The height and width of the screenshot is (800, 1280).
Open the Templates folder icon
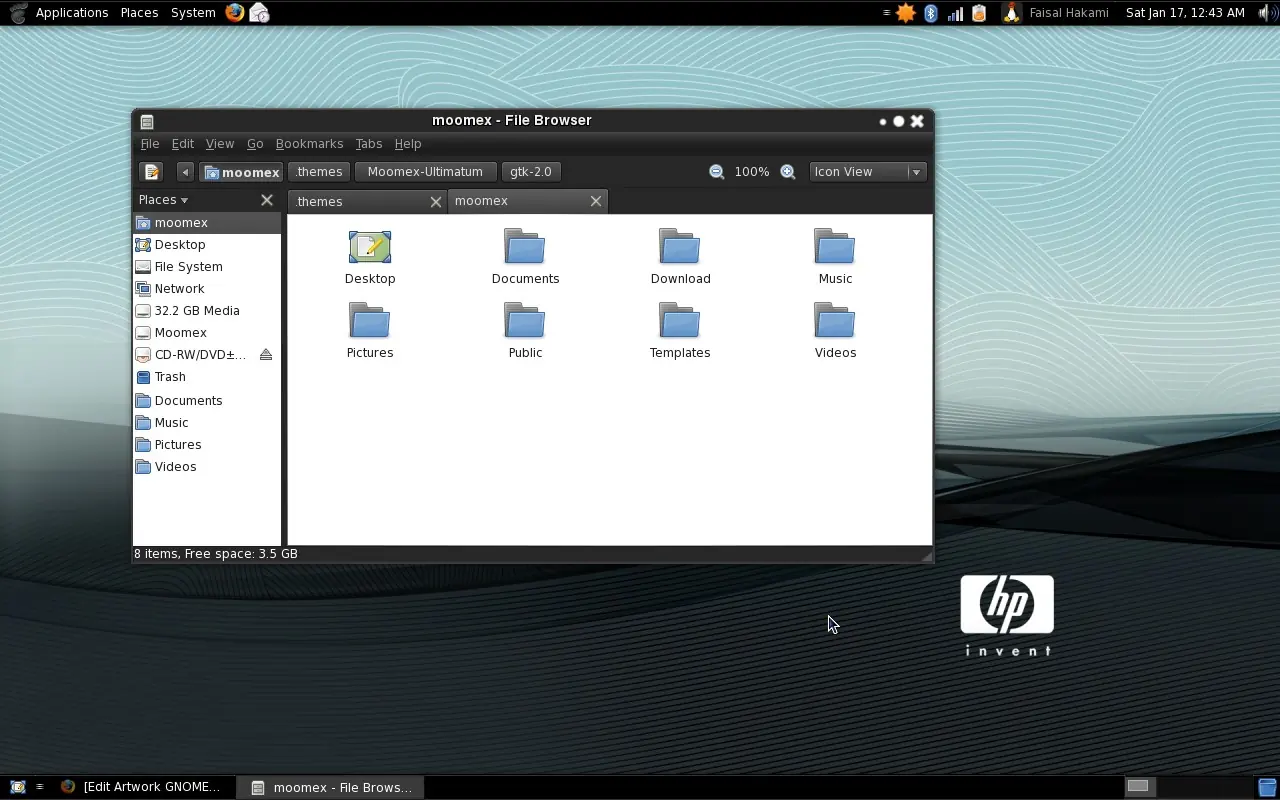pyautogui.click(x=680, y=331)
